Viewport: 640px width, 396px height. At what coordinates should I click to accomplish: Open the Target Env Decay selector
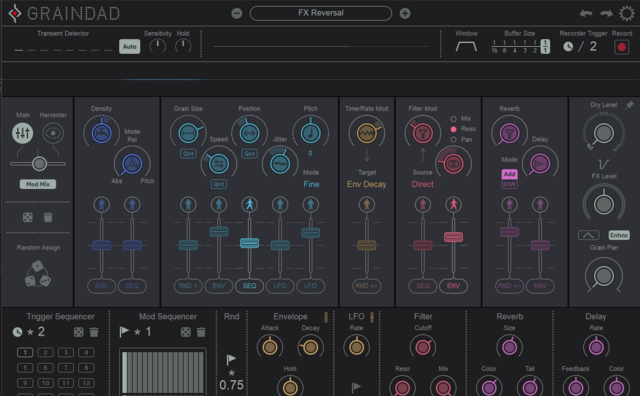coord(367,184)
